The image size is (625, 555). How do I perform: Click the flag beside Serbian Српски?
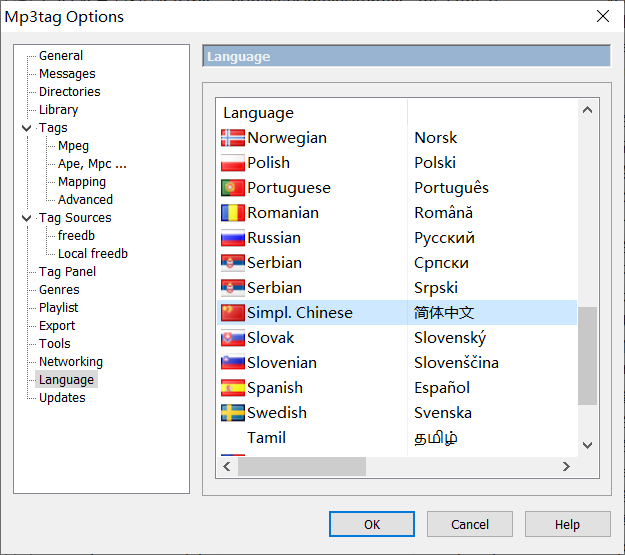(233, 263)
